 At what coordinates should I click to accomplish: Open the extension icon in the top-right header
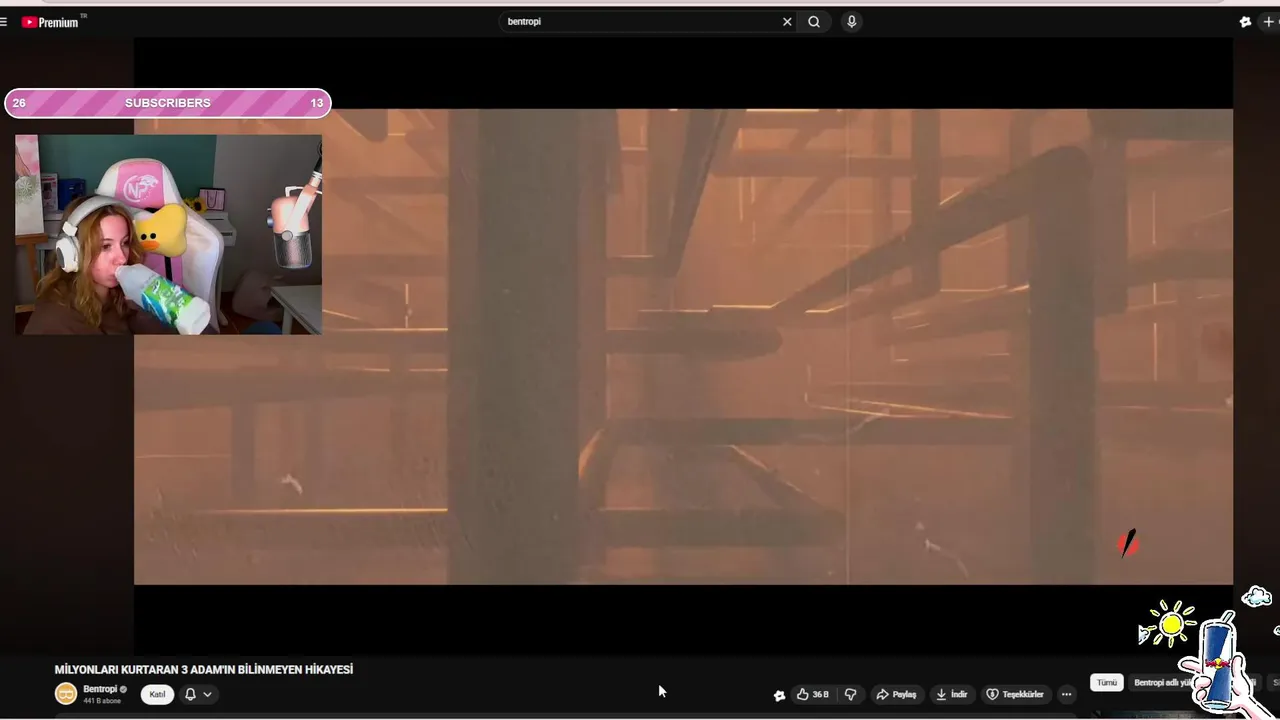1245,22
